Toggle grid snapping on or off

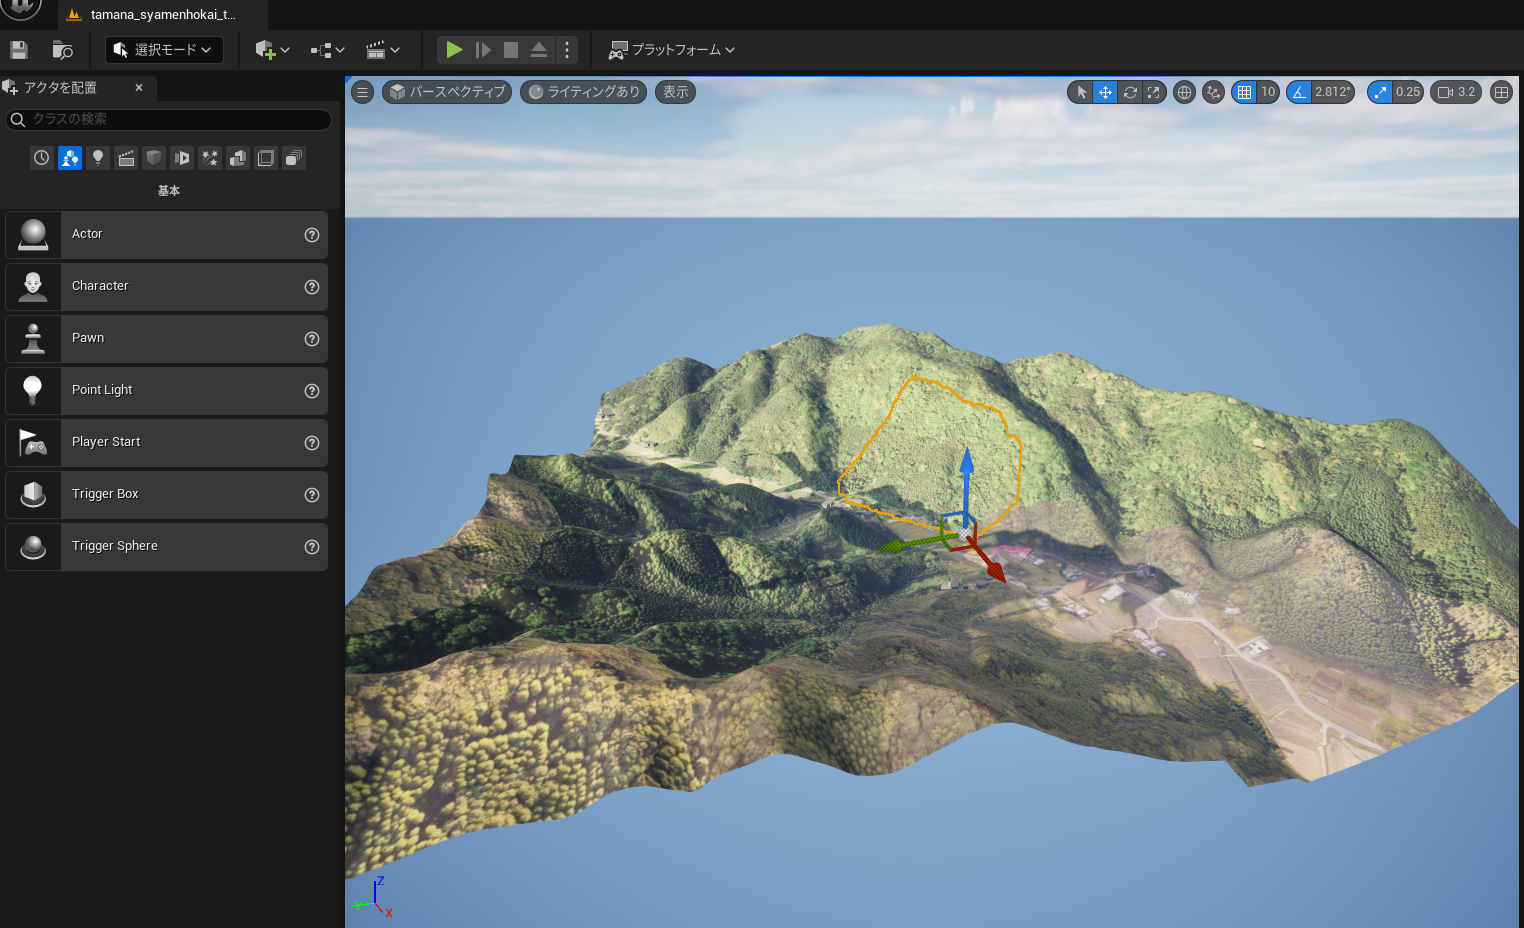[x=1244, y=92]
